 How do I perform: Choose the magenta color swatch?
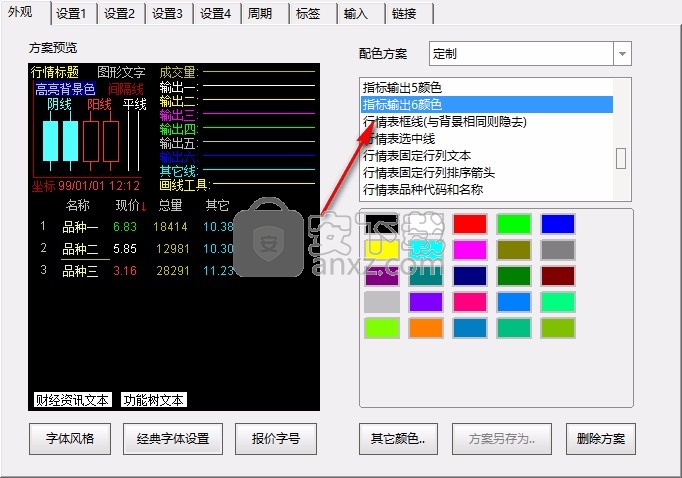click(x=470, y=250)
